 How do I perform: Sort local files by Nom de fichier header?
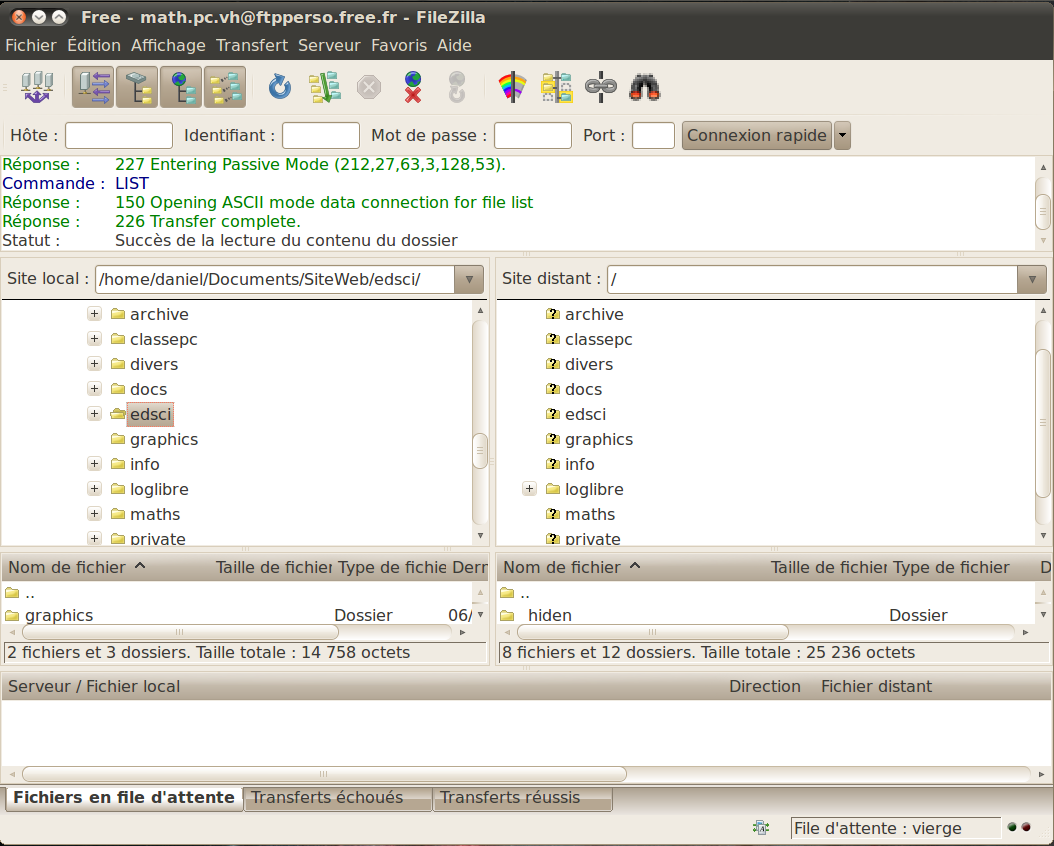pyautogui.click(x=67, y=568)
